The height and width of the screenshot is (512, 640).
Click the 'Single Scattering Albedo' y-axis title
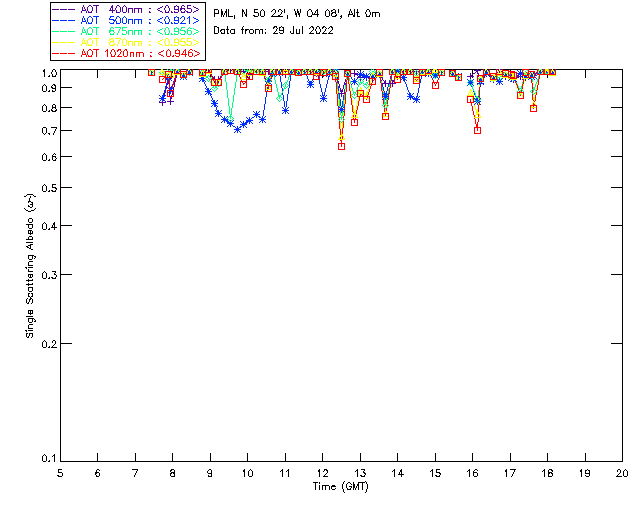pos(30,266)
